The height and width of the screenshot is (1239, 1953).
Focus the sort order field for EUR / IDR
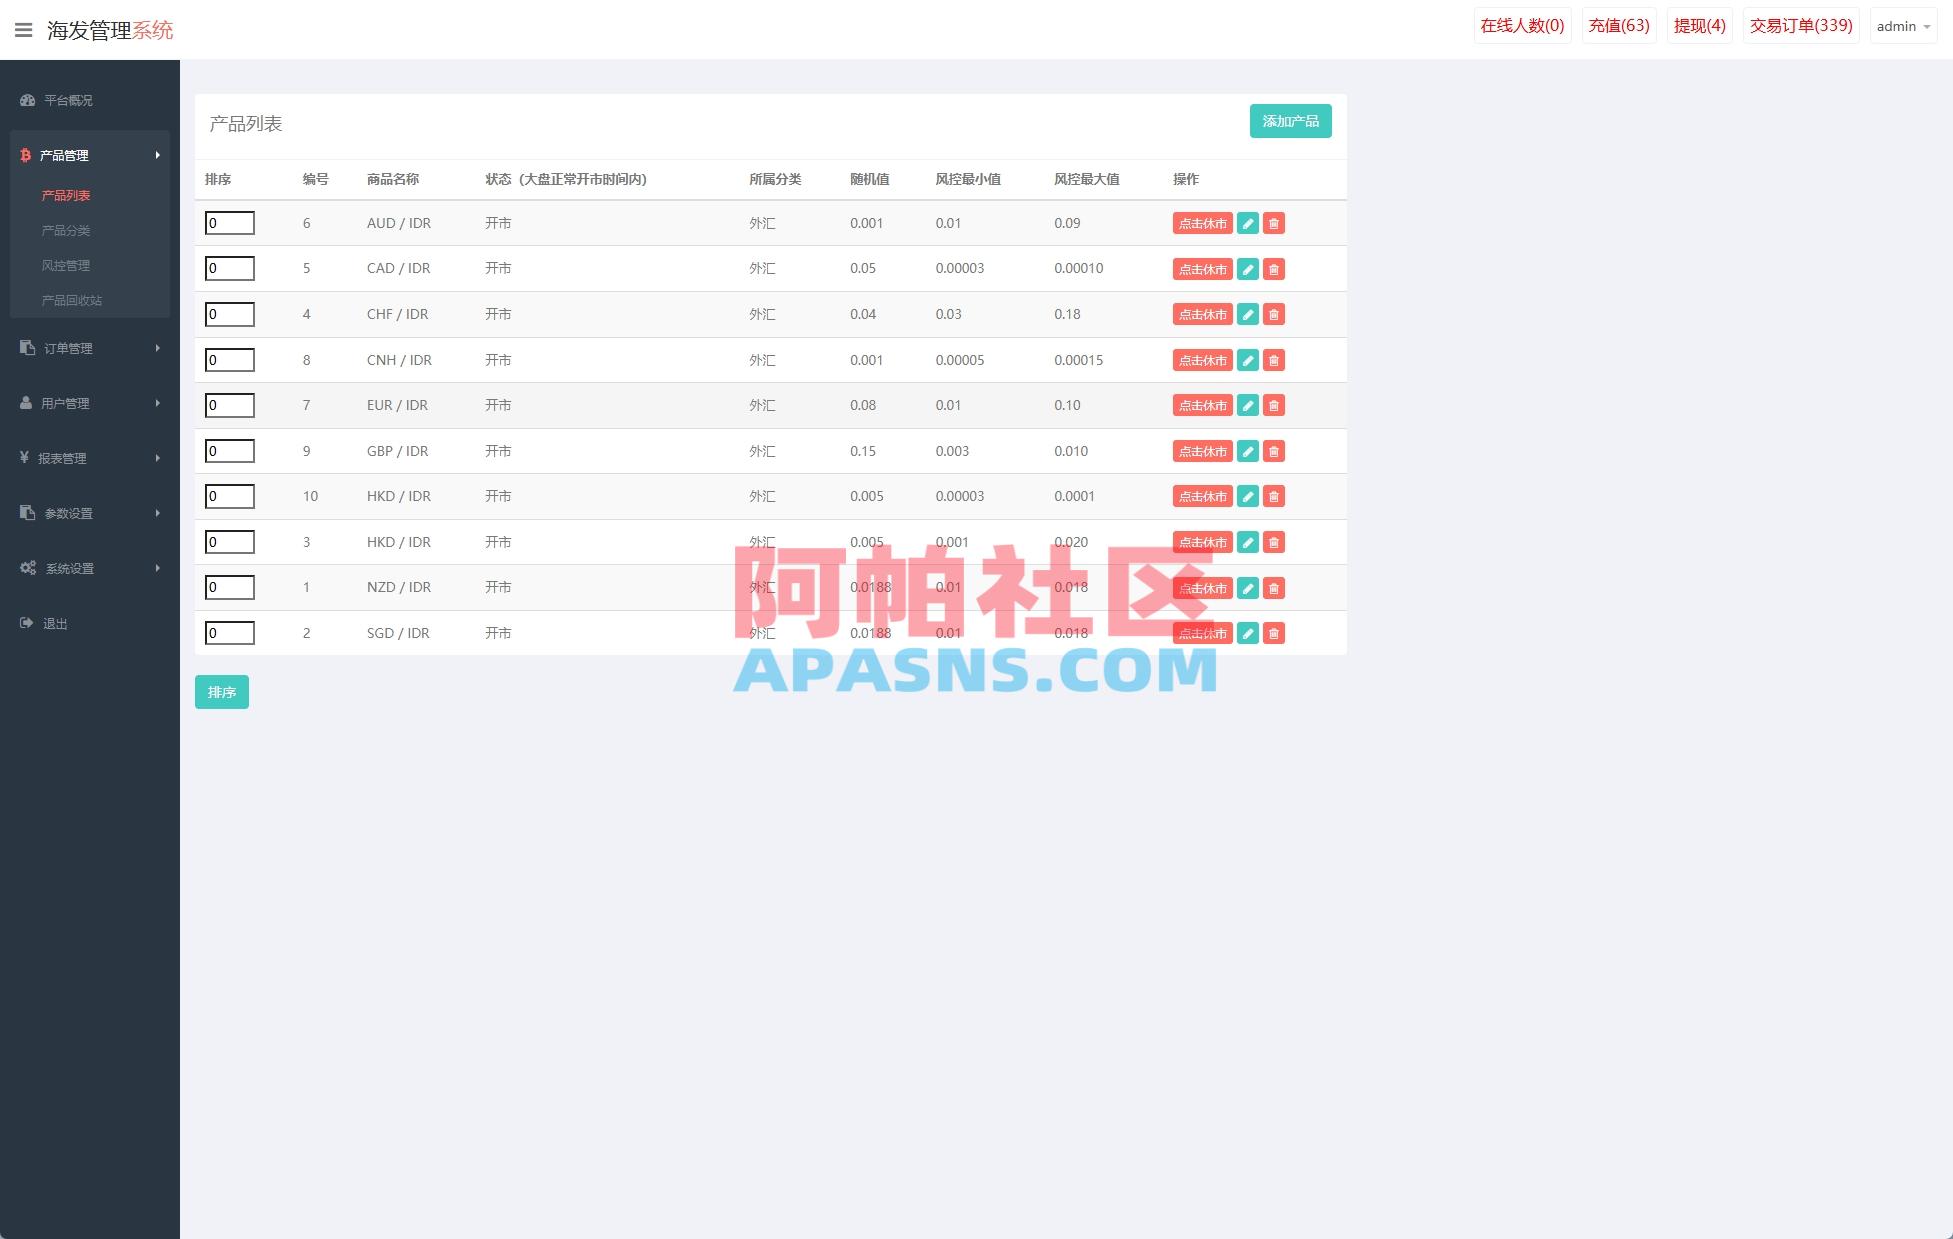(x=230, y=405)
